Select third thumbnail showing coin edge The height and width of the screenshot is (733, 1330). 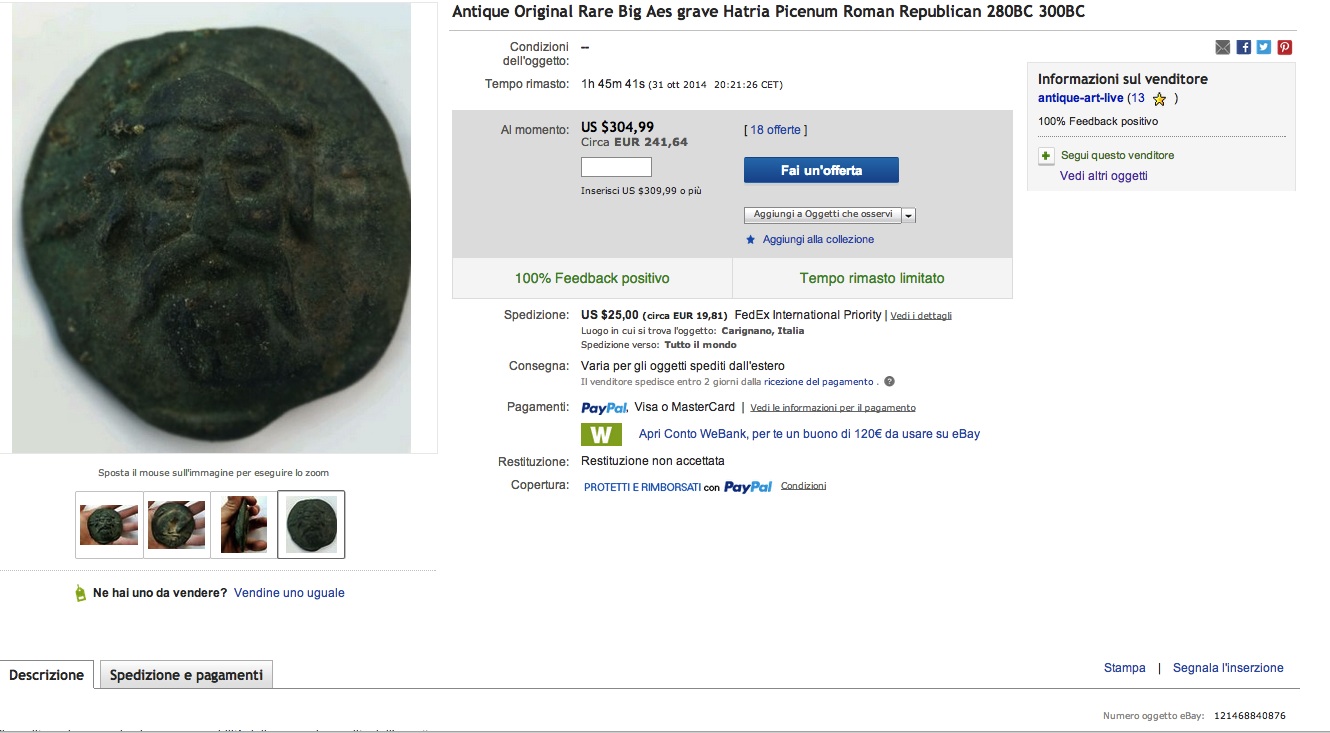[244, 524]
